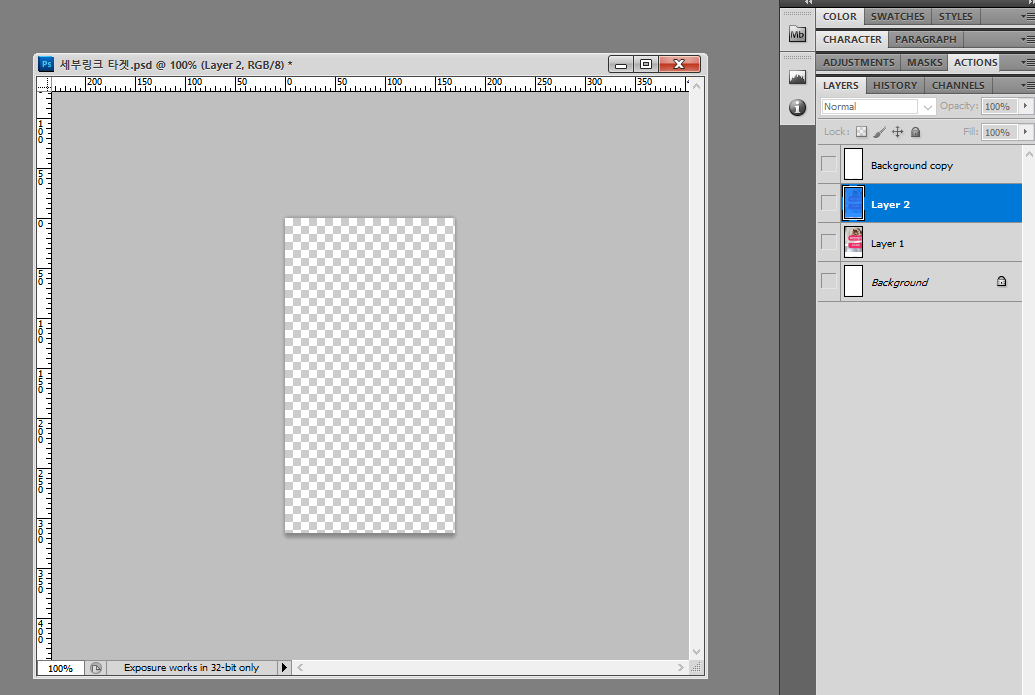Toggle lock all padlock icon
This screenshot has width=1035, height=695.
point(916,132)
